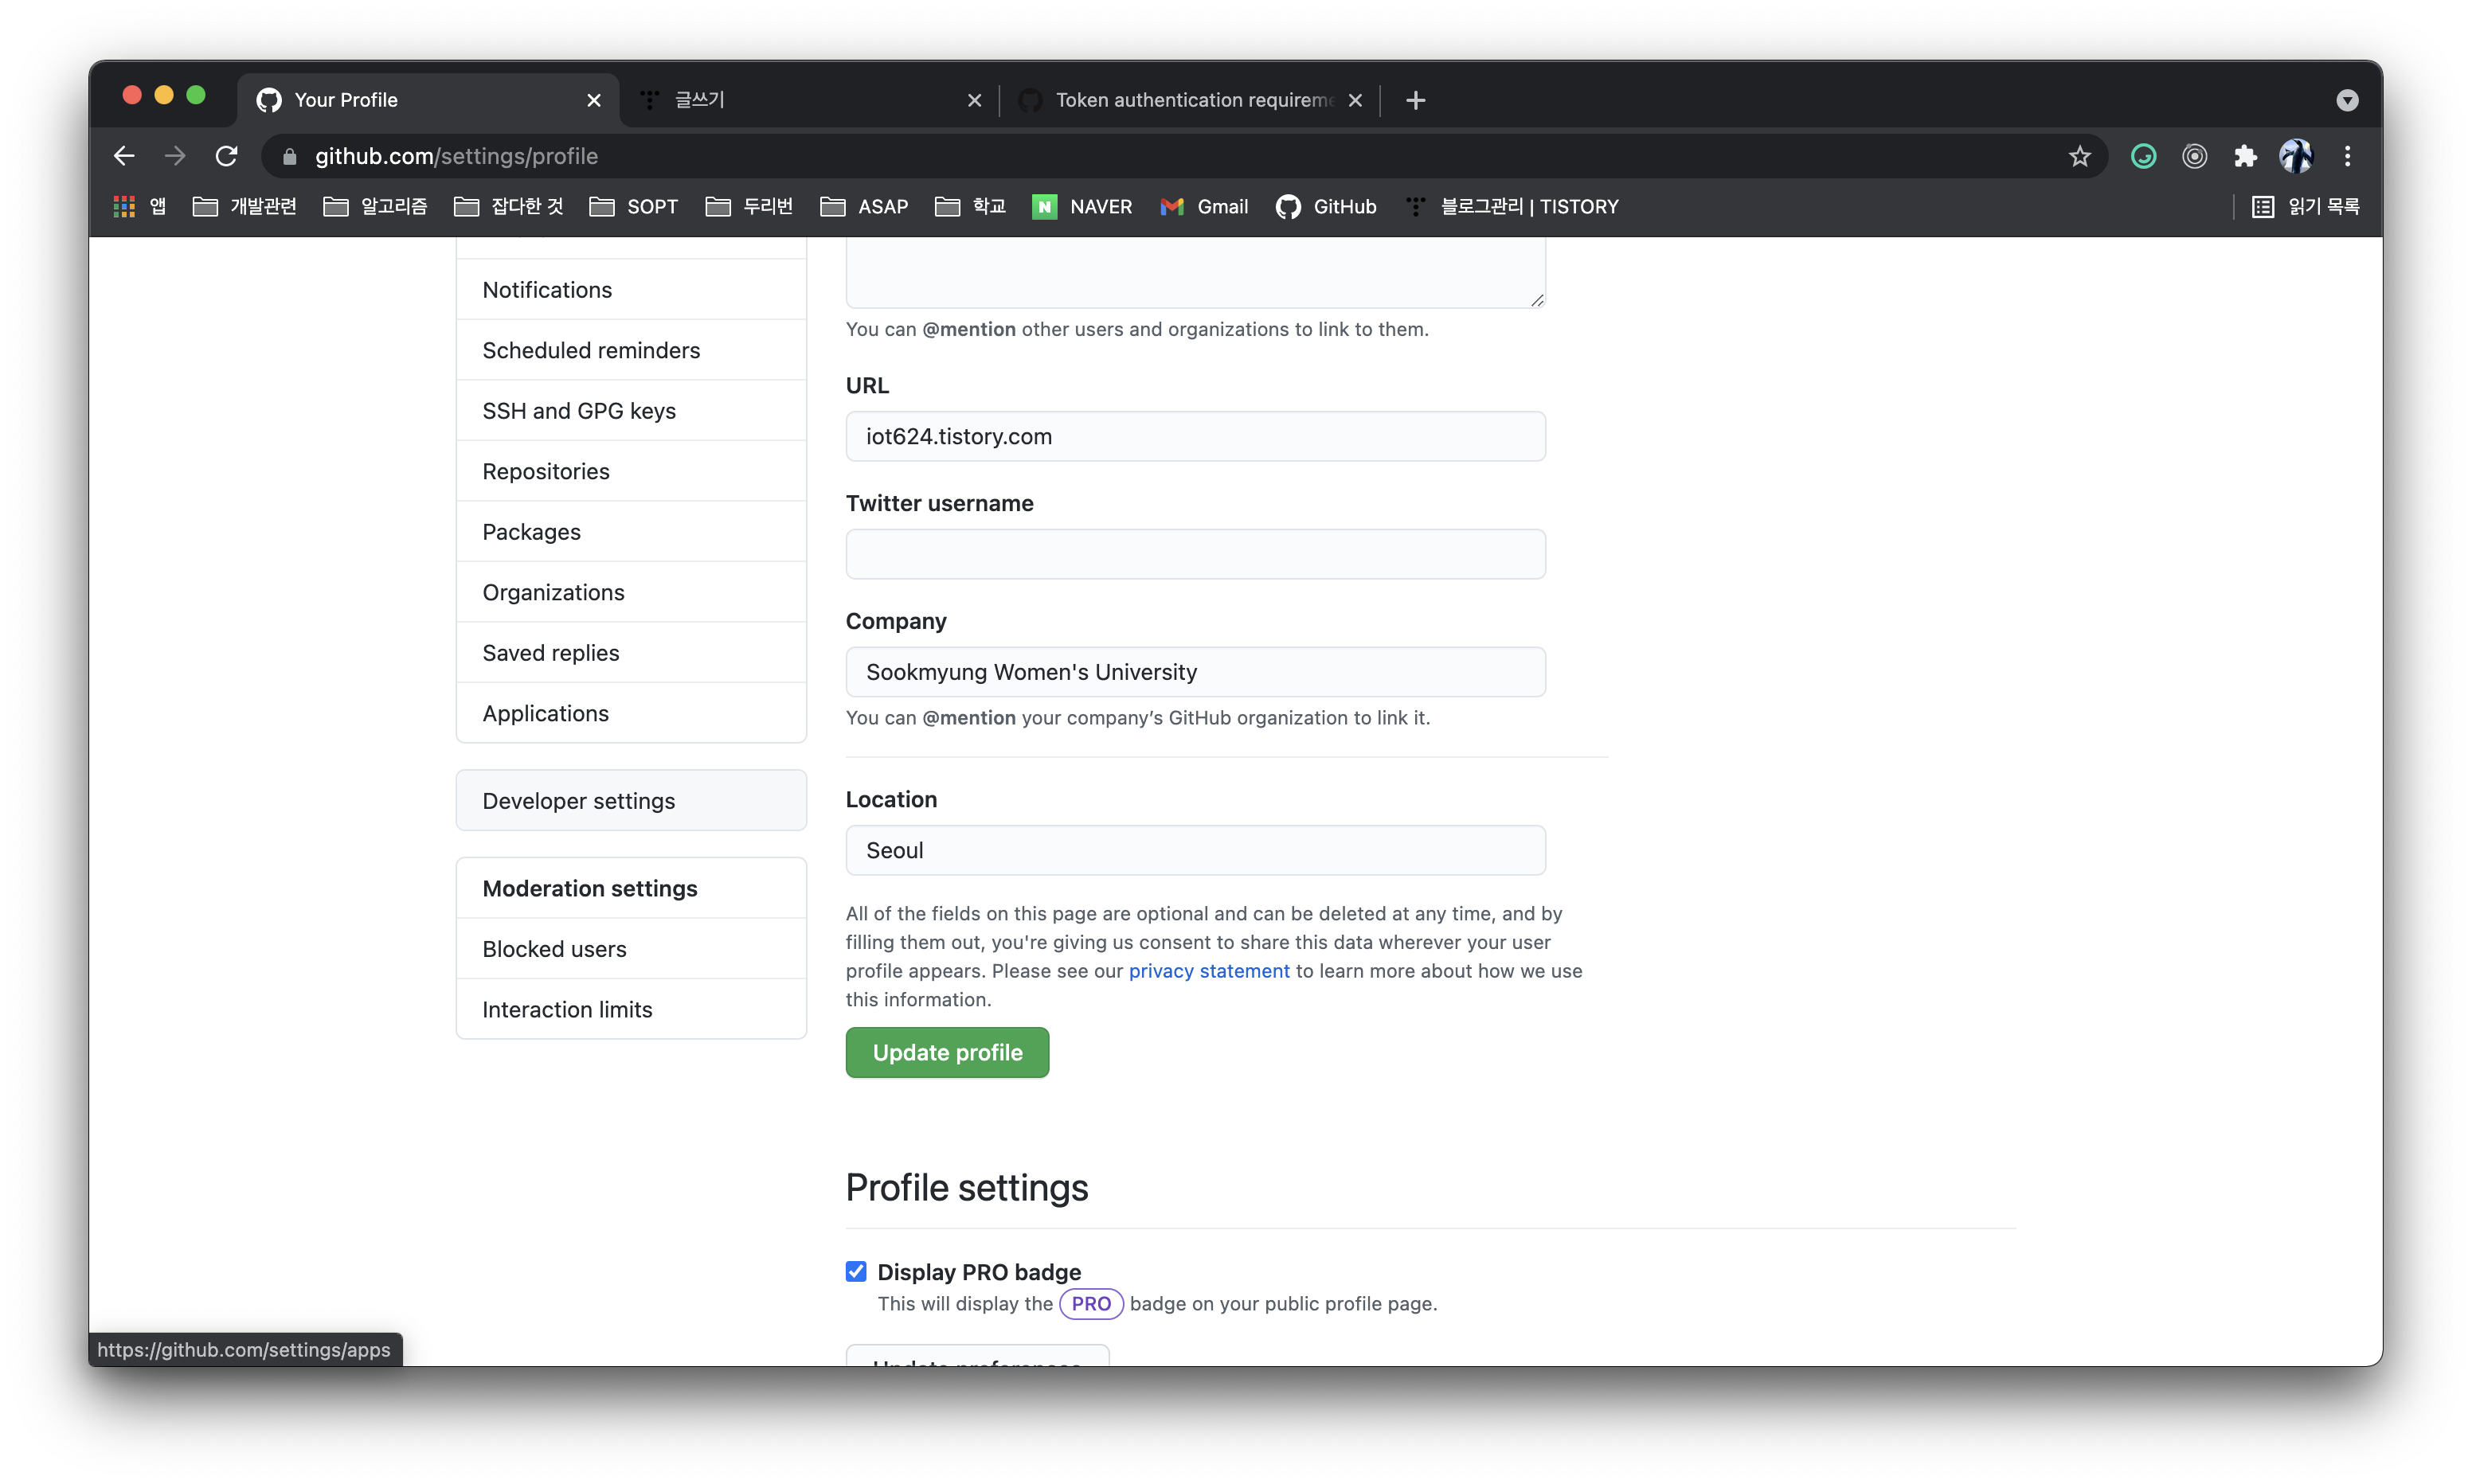Image resolution: width=2472 pixels, height=1484 pixels.
Task: Open SSH and GPG keys settings
Action: tap(579, 411)
